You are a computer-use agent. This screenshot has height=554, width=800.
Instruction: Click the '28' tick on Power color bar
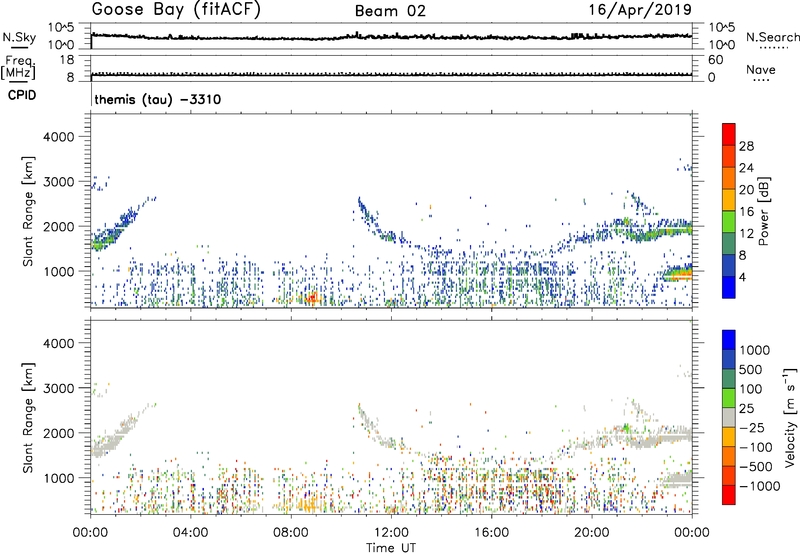(746, 146)
